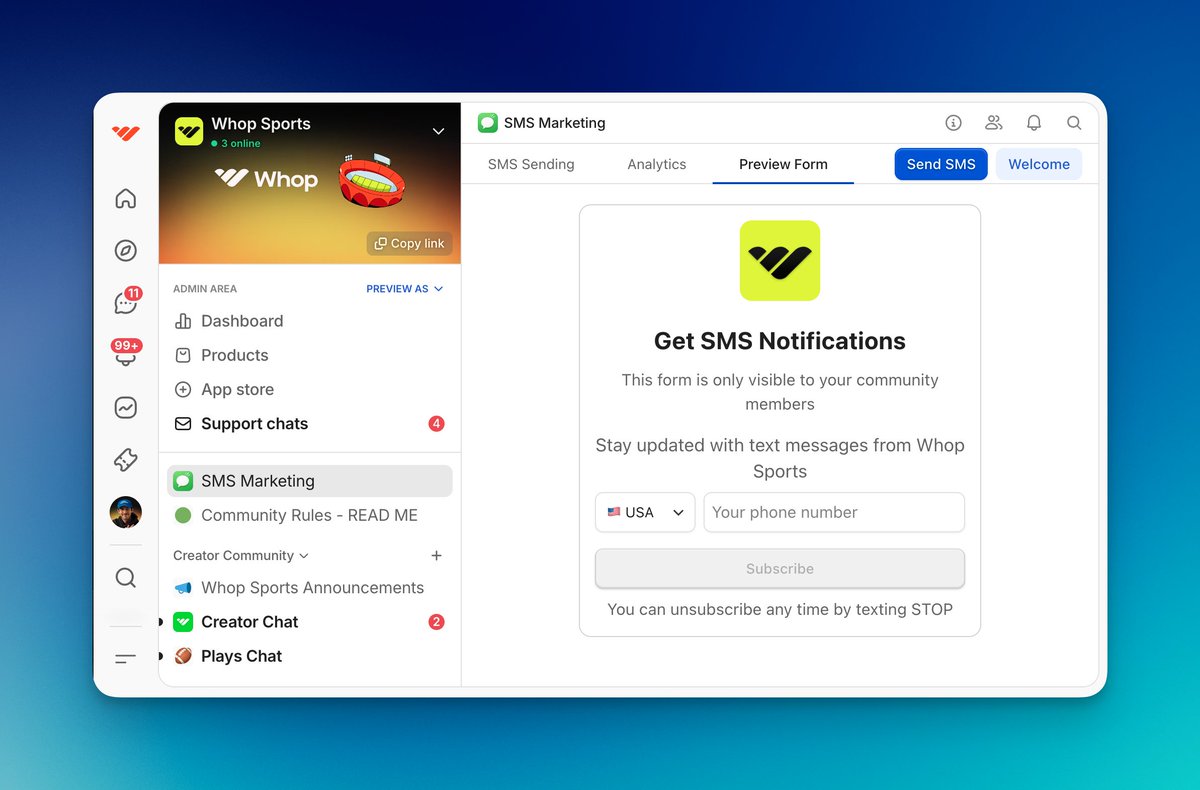
Task: Click the unsubscribe by texting STOP note
Action: pyautogui.click(x=780, y=609)
